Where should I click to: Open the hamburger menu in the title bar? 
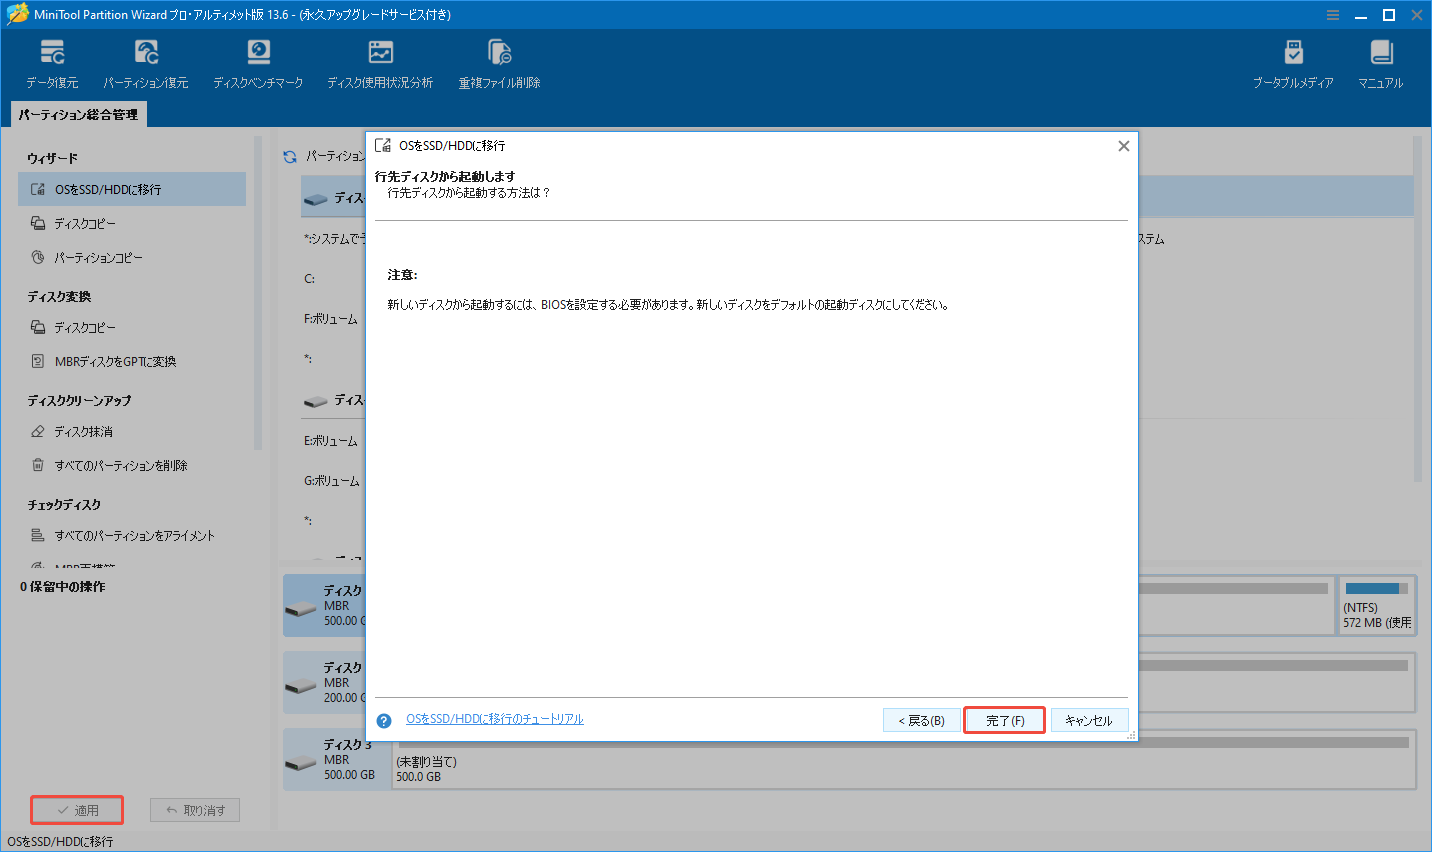1333,15
